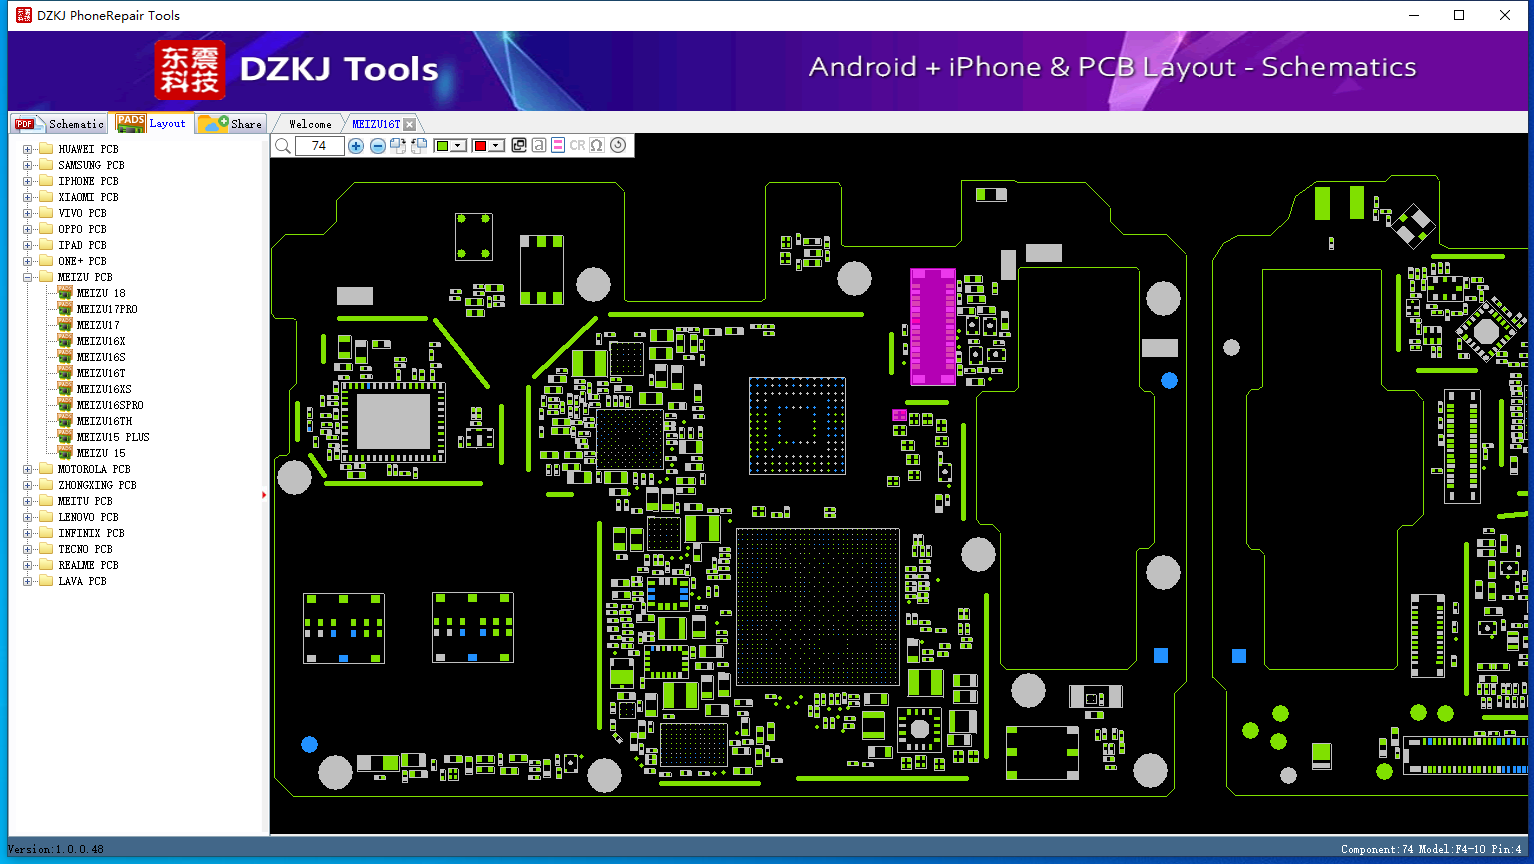Switch to the Layout tab
Screen dimensions: 1534x864
coord(152,123)
